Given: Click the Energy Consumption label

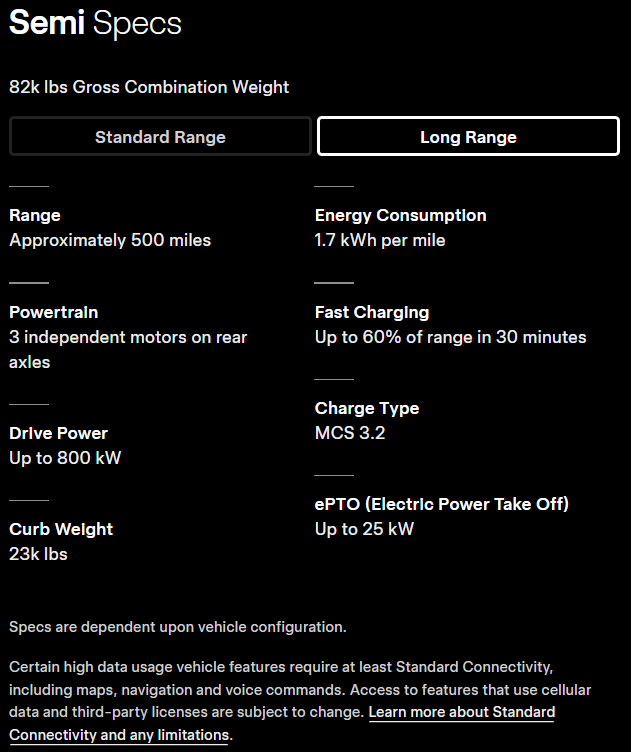Looking at the screenshot, I should pos(400,215).
